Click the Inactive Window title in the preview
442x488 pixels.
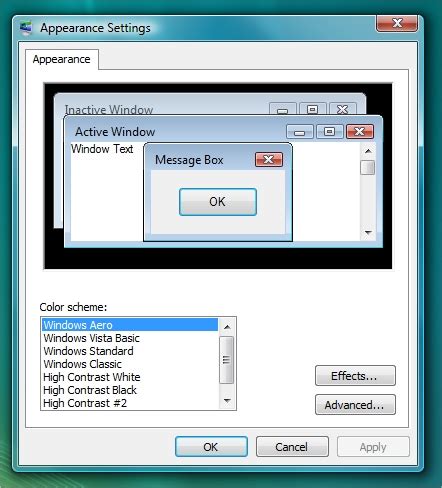(x=109, y=109)
